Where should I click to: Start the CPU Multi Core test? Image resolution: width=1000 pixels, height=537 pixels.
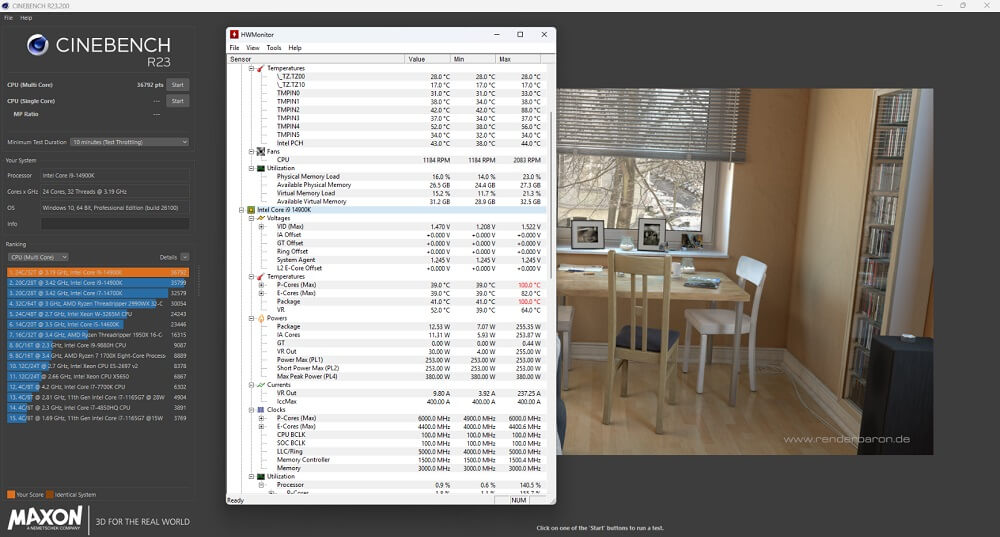(178, 85)
